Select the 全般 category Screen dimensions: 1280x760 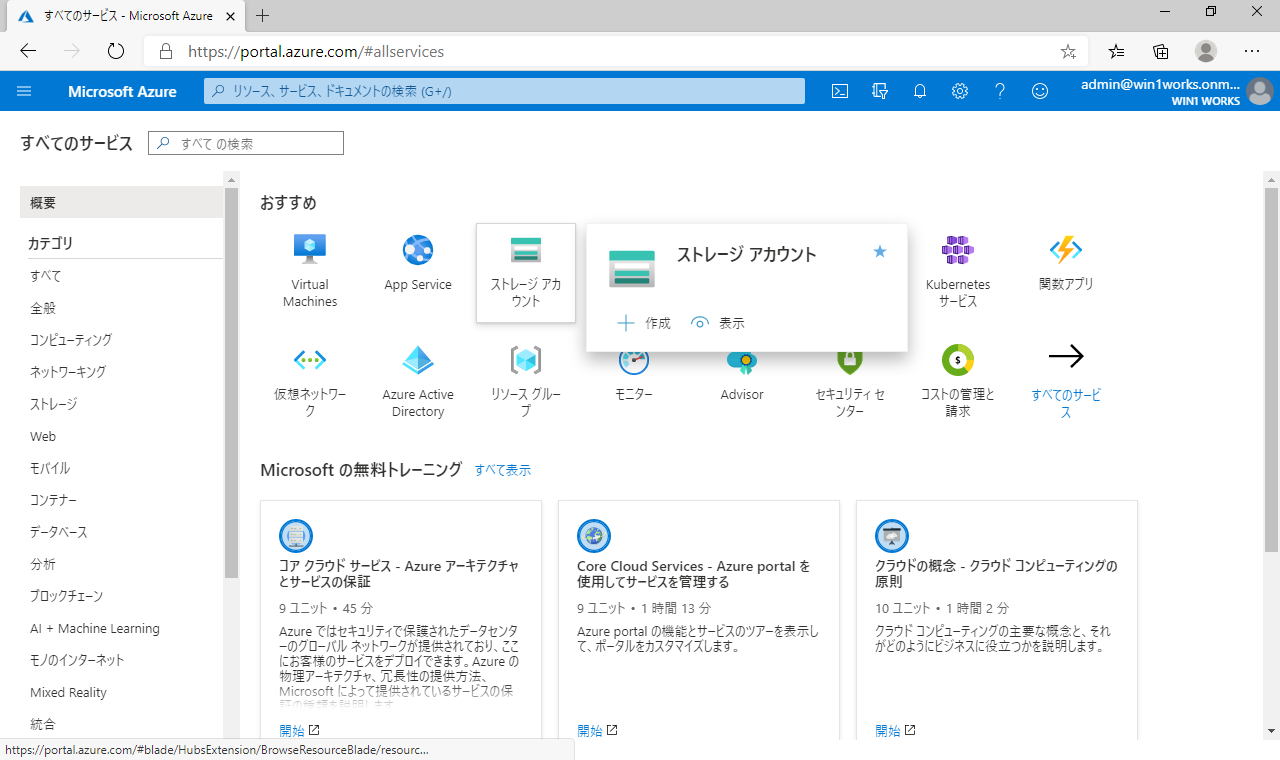point(43,308)
